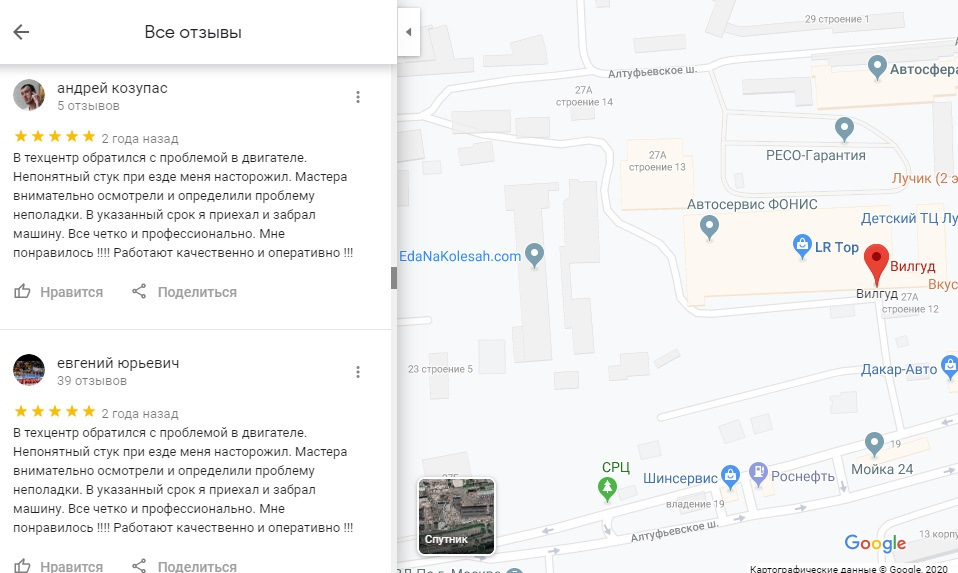Select the РЕСО-Гарантия map marker

(x=844, y=129)
